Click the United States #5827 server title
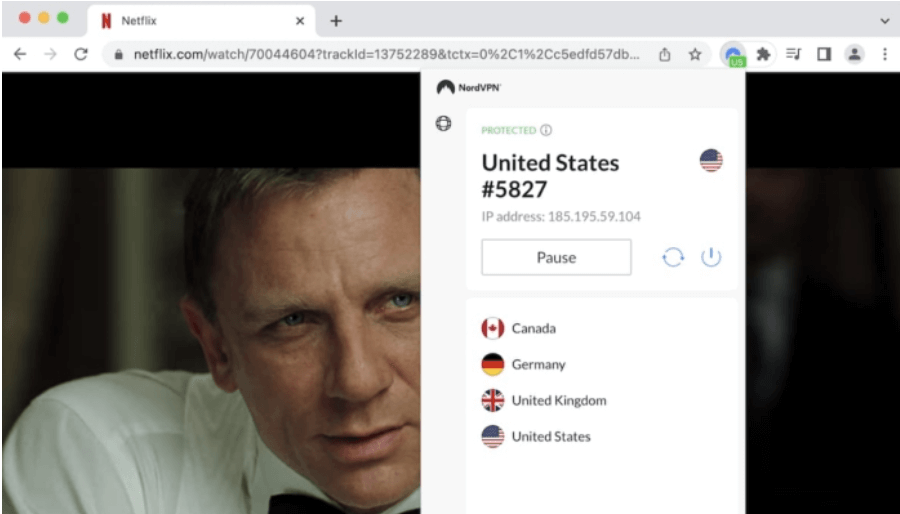This screenshot has width=900, height=514. tap(550, 176)
